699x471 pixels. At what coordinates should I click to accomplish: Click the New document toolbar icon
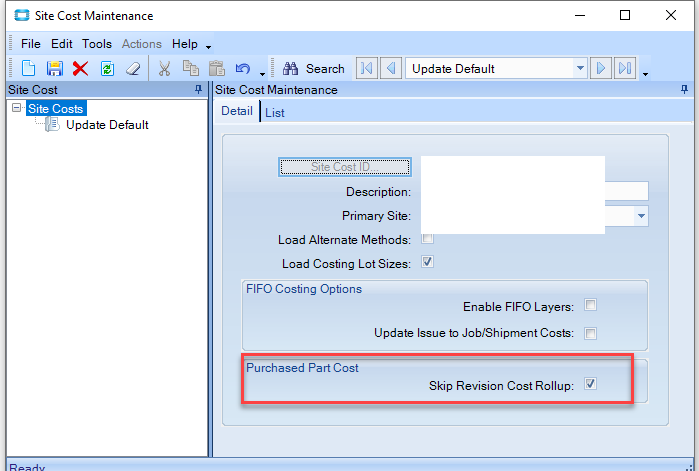coord(29,69)
